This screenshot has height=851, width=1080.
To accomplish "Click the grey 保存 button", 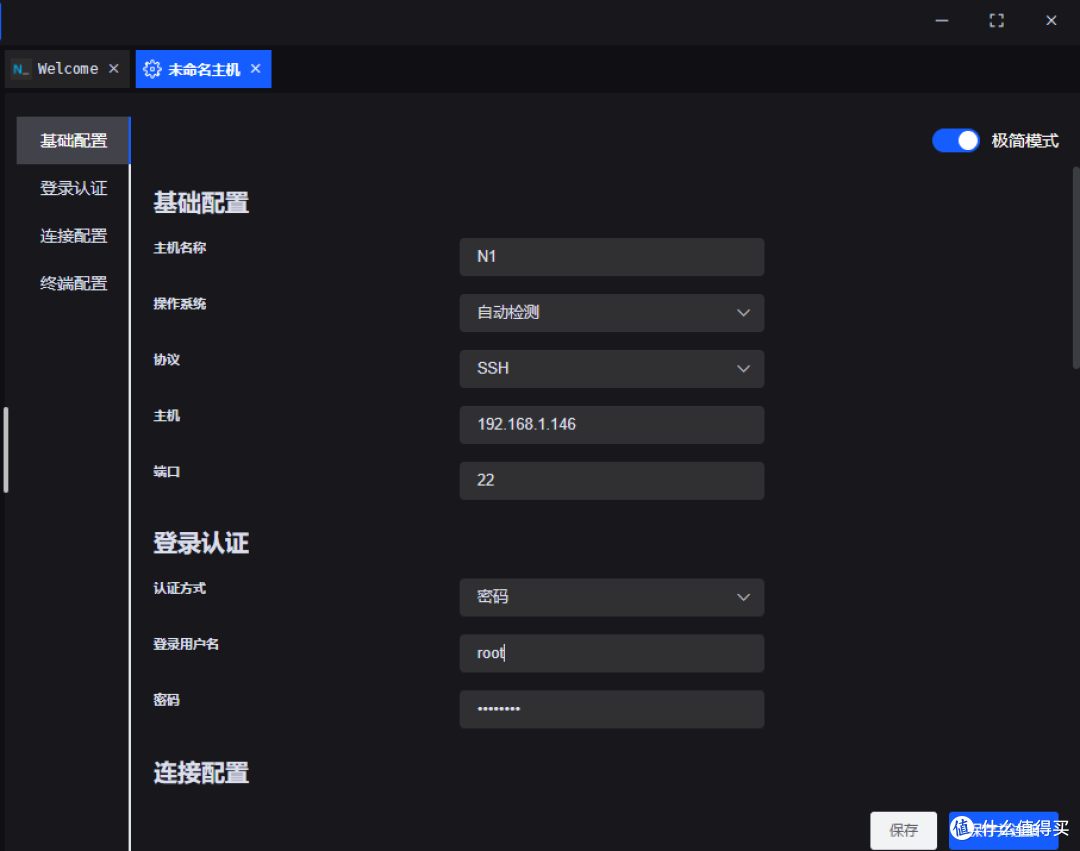I will pyautogui.click(x=903, y=830).
